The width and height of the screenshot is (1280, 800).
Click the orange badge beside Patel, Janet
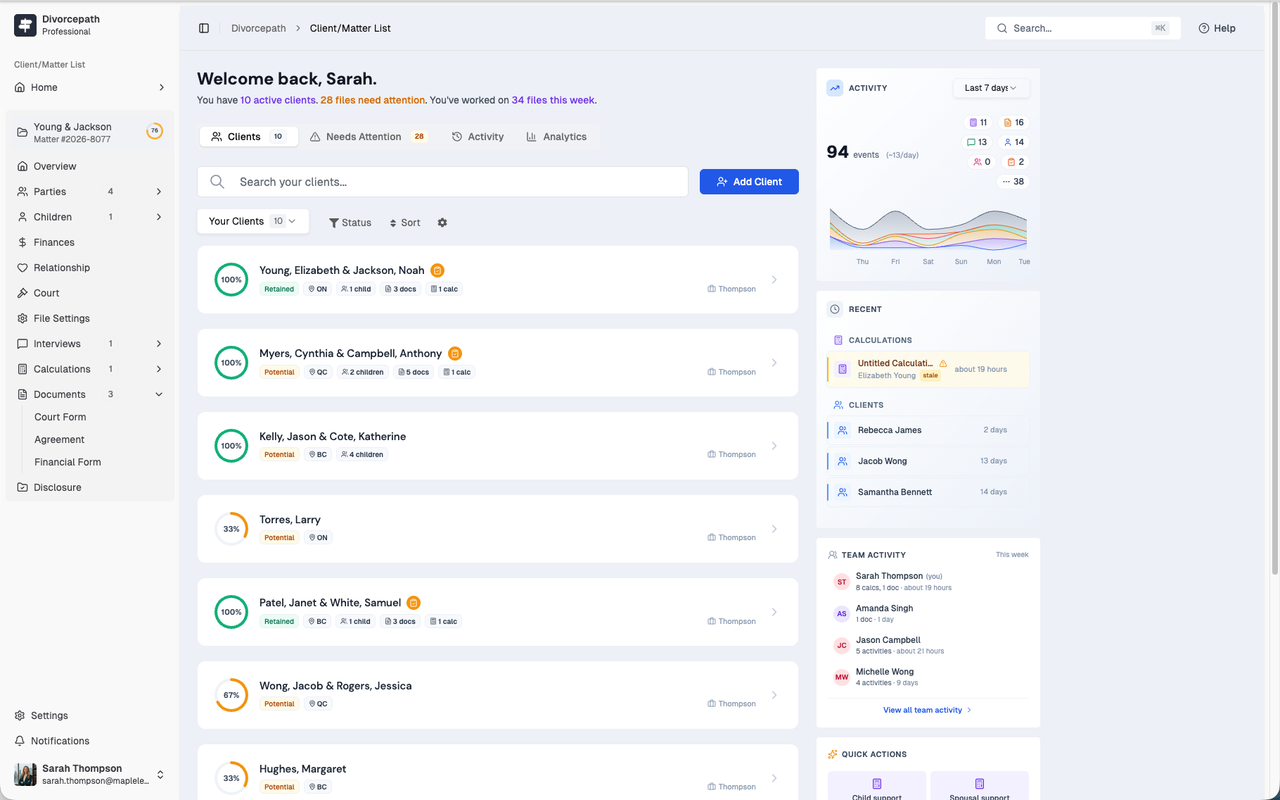point(413,603)
